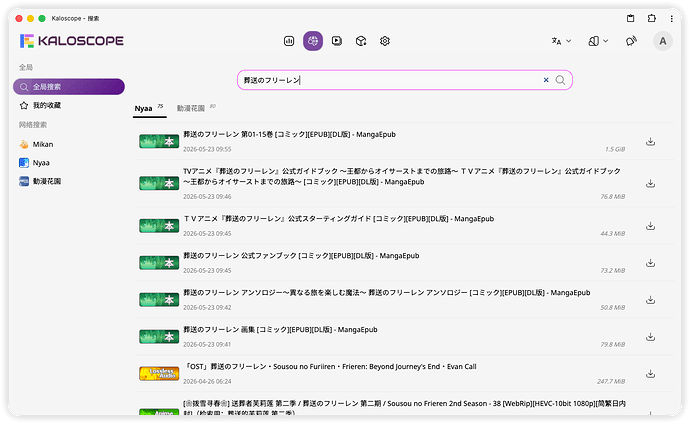Click the 73.2 MiB size text
690x423 pixels.
coord(613,271)
